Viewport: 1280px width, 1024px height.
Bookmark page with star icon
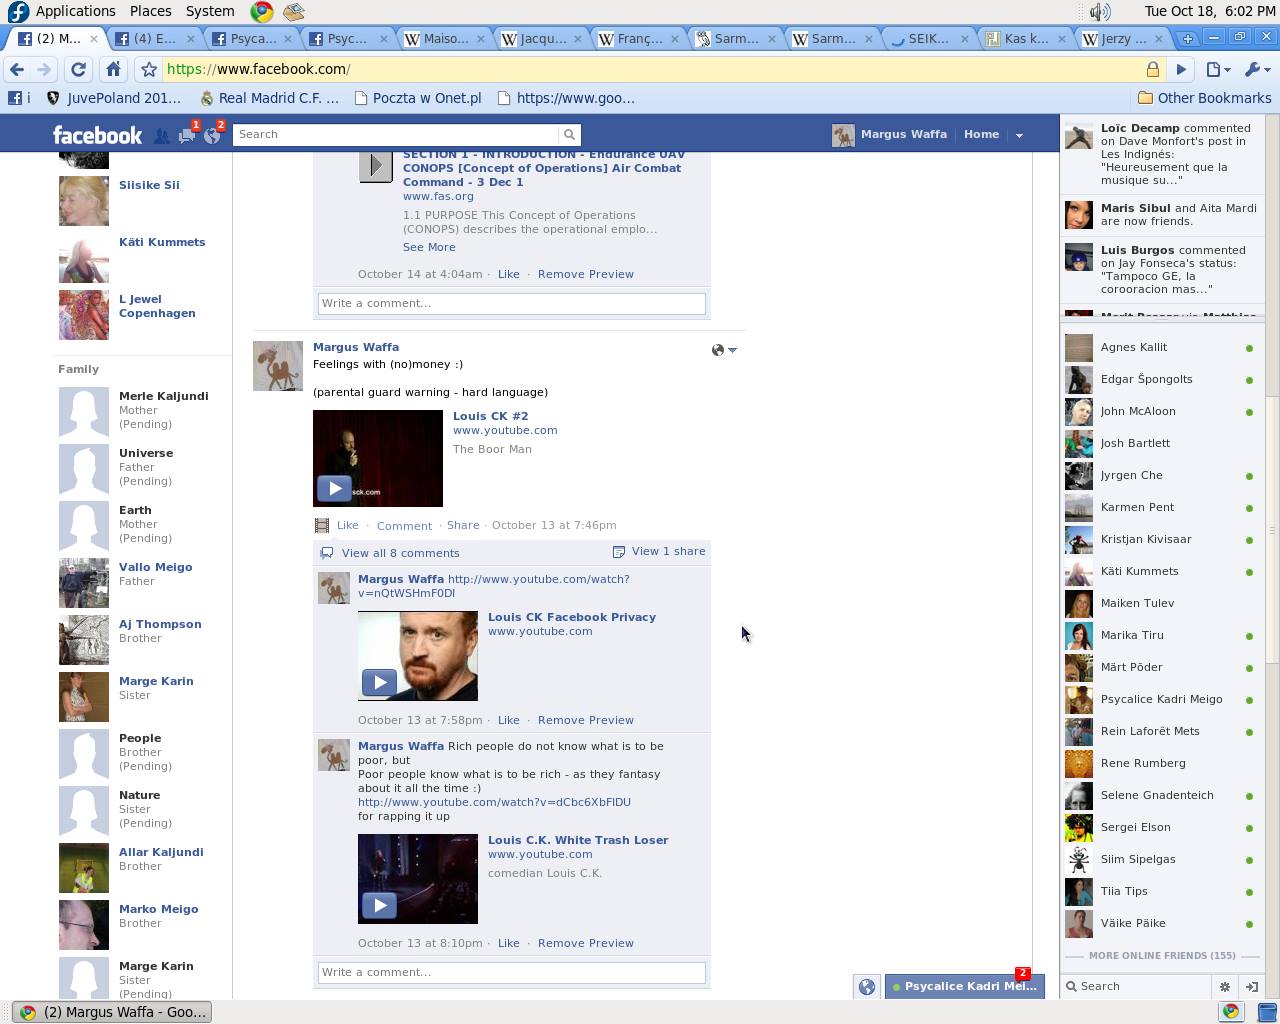[x=149, y=69]
